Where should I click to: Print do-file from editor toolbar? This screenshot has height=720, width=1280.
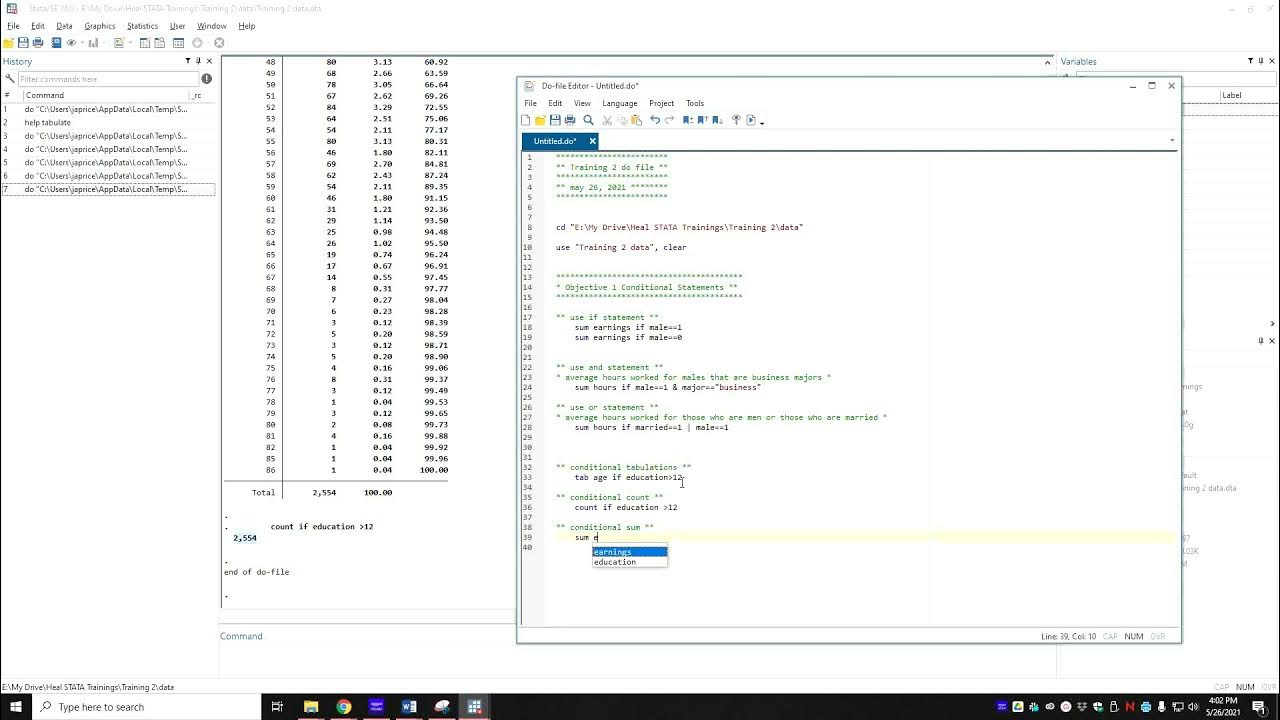[570, 120]
